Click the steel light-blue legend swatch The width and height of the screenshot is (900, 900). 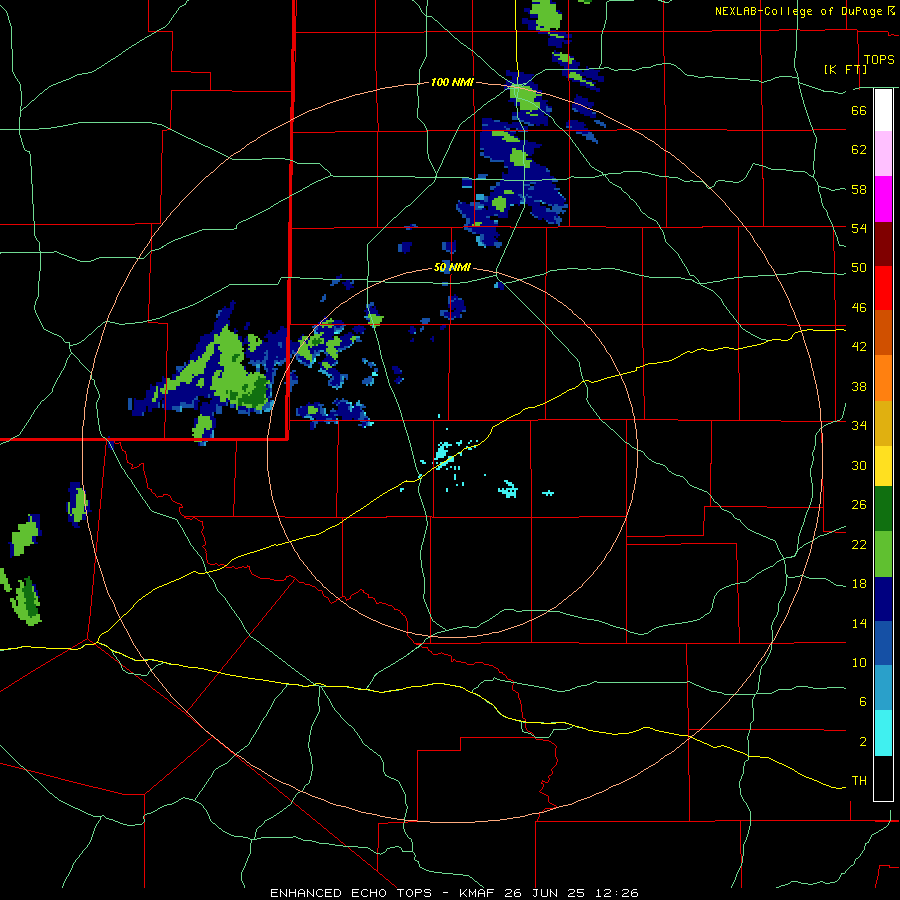[x=883, y=688]
